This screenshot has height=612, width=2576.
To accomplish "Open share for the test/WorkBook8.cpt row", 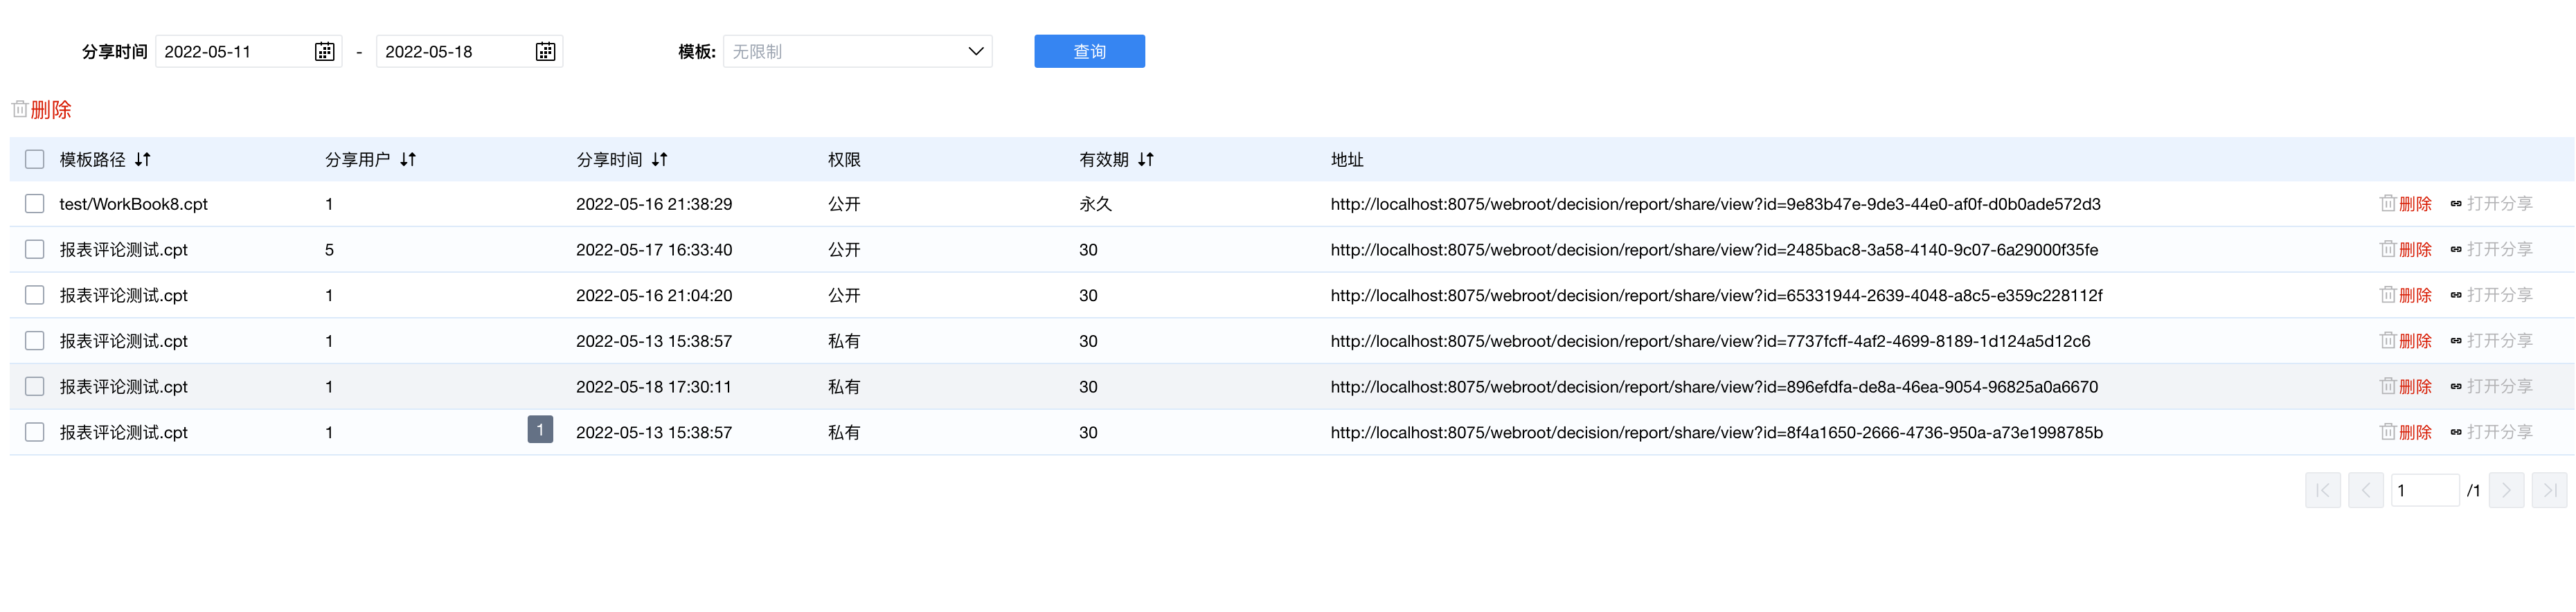I will coord(2491,204).
